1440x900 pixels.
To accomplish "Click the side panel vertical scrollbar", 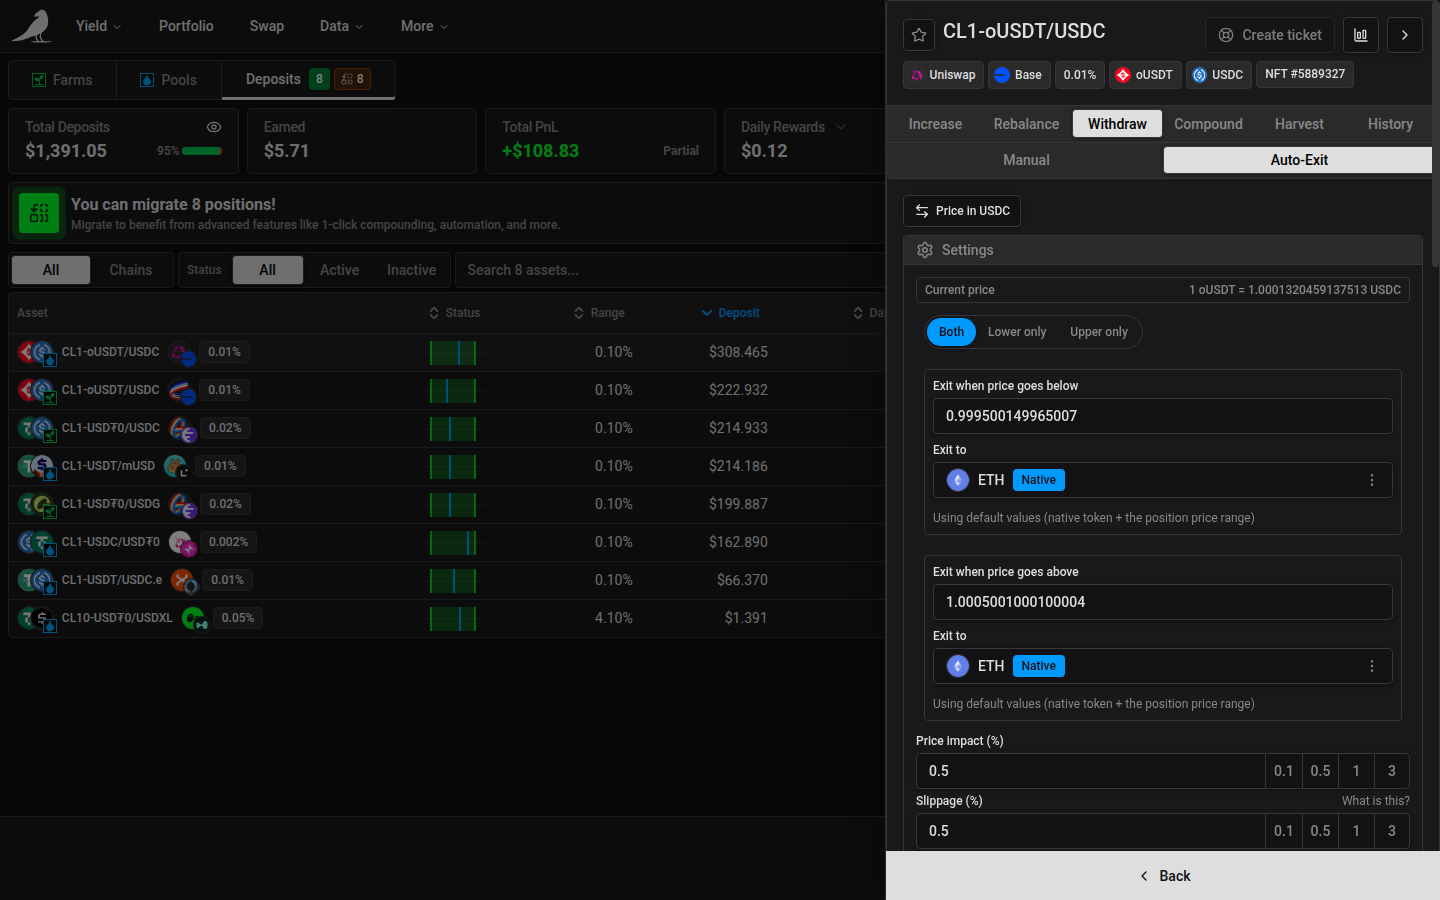I will click(1436, 135).
